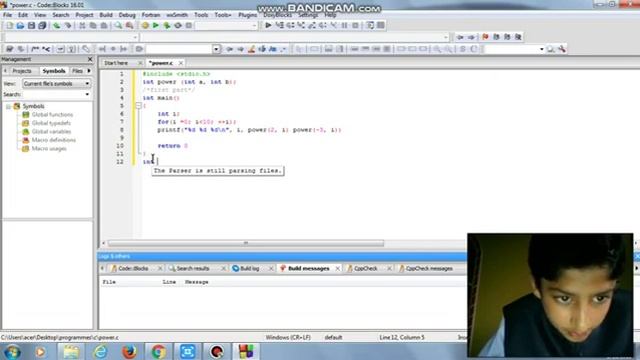
Task: Cut selection using scissors icon
Action: click(82, 25)
